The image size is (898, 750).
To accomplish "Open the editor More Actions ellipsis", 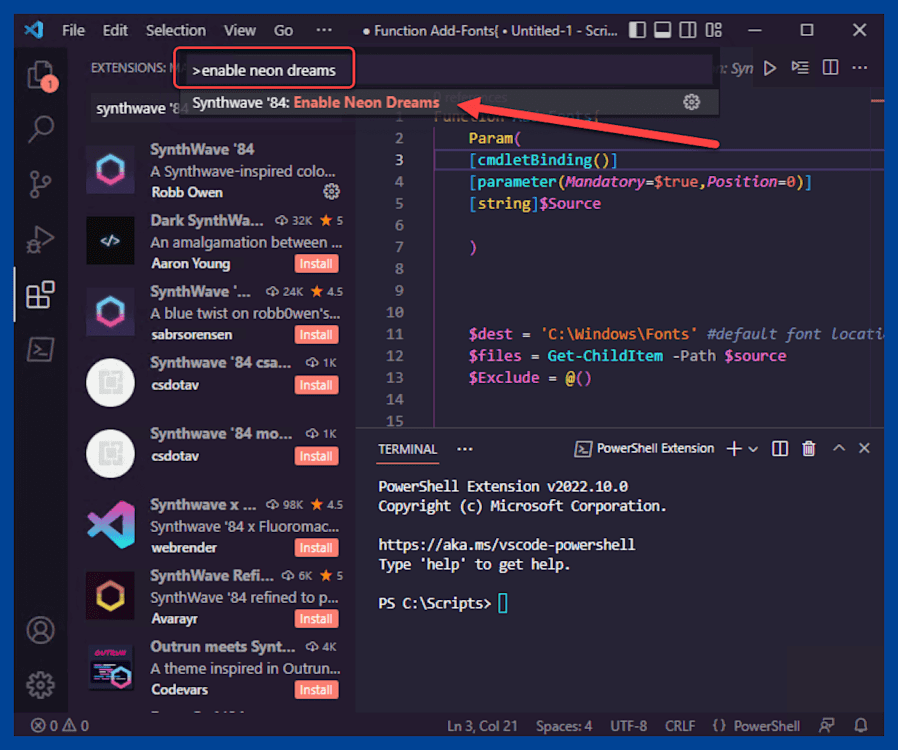I will pos(860,68).
